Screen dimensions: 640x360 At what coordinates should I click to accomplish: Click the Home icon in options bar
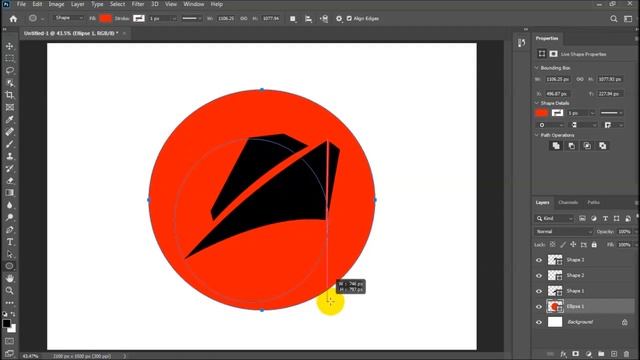(13, 19)
